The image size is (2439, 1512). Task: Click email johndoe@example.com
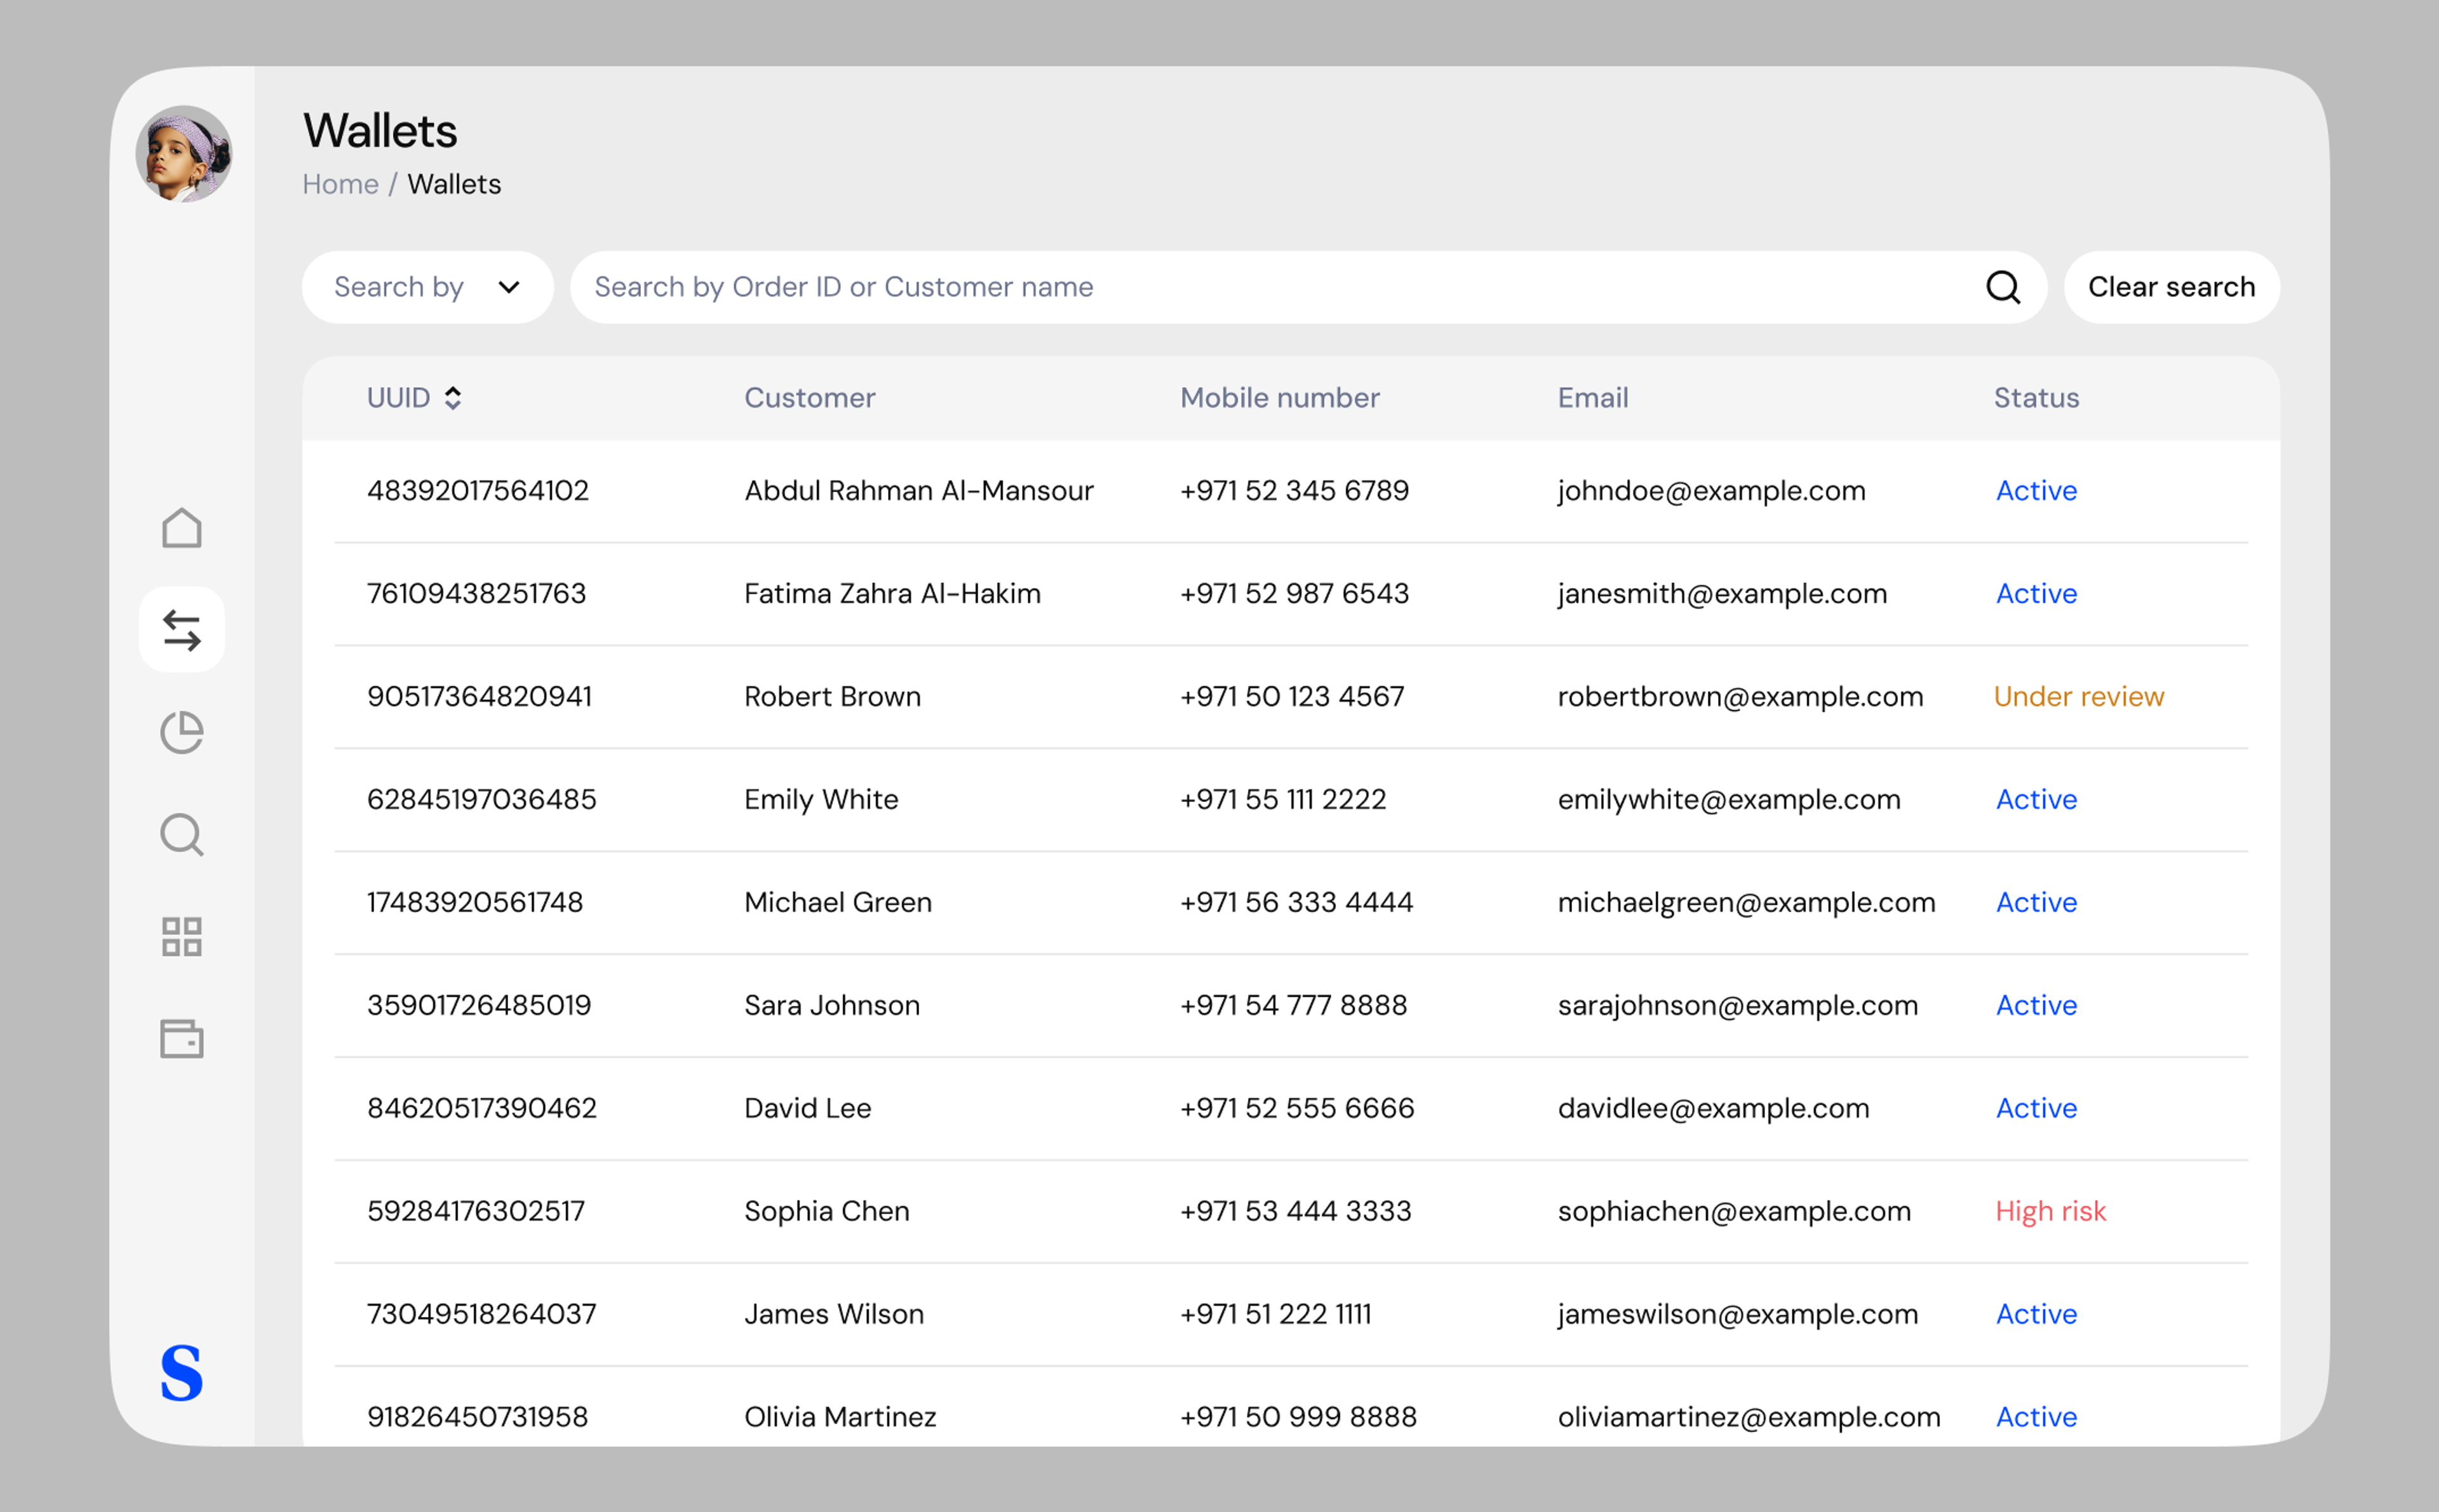tap(1712, 491)
